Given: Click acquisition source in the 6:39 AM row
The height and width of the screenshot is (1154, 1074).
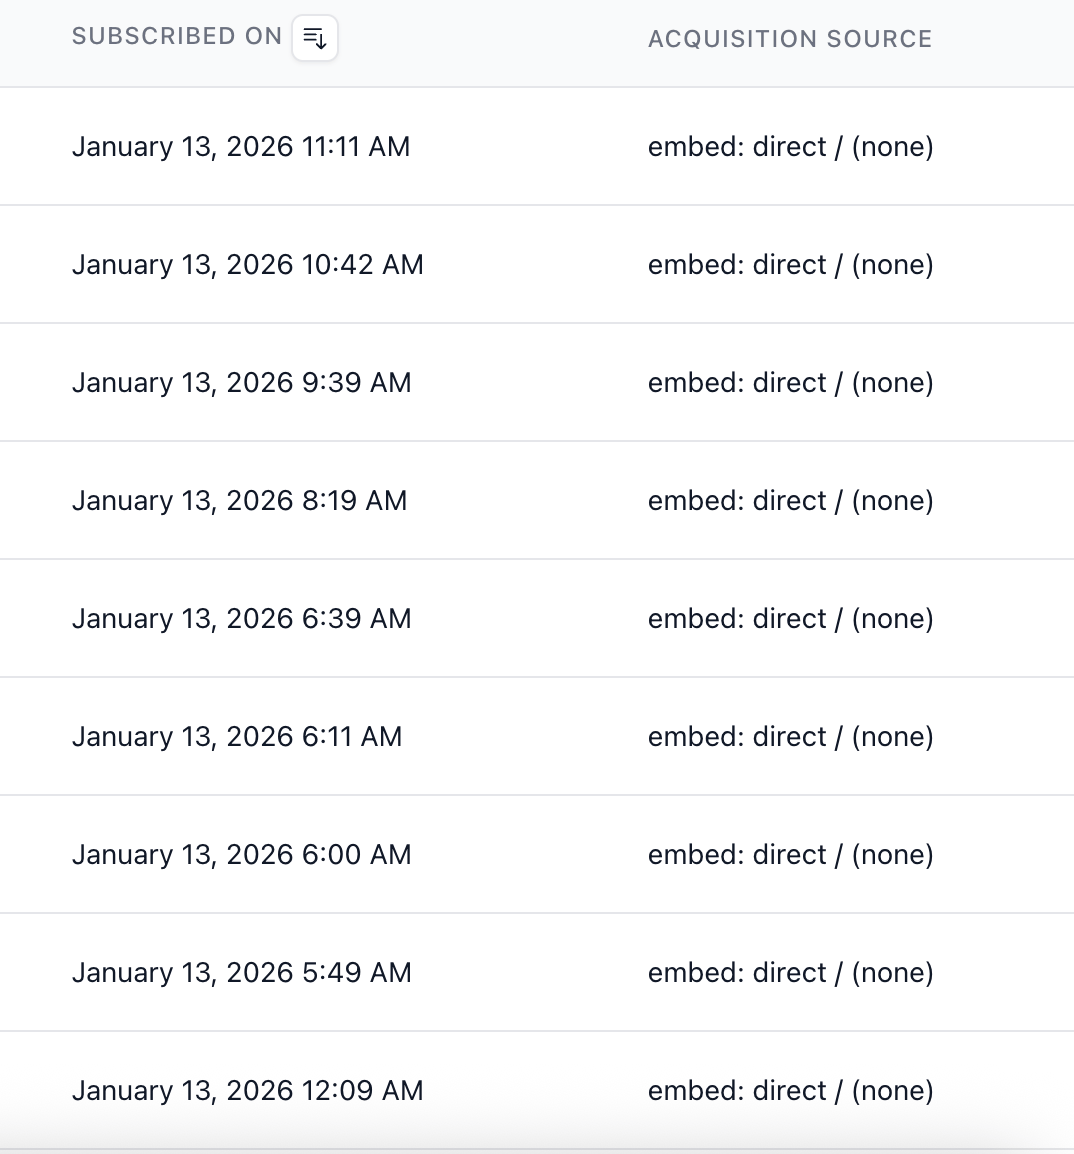Looking at the screenshot, I should click(x=791, y=619).
